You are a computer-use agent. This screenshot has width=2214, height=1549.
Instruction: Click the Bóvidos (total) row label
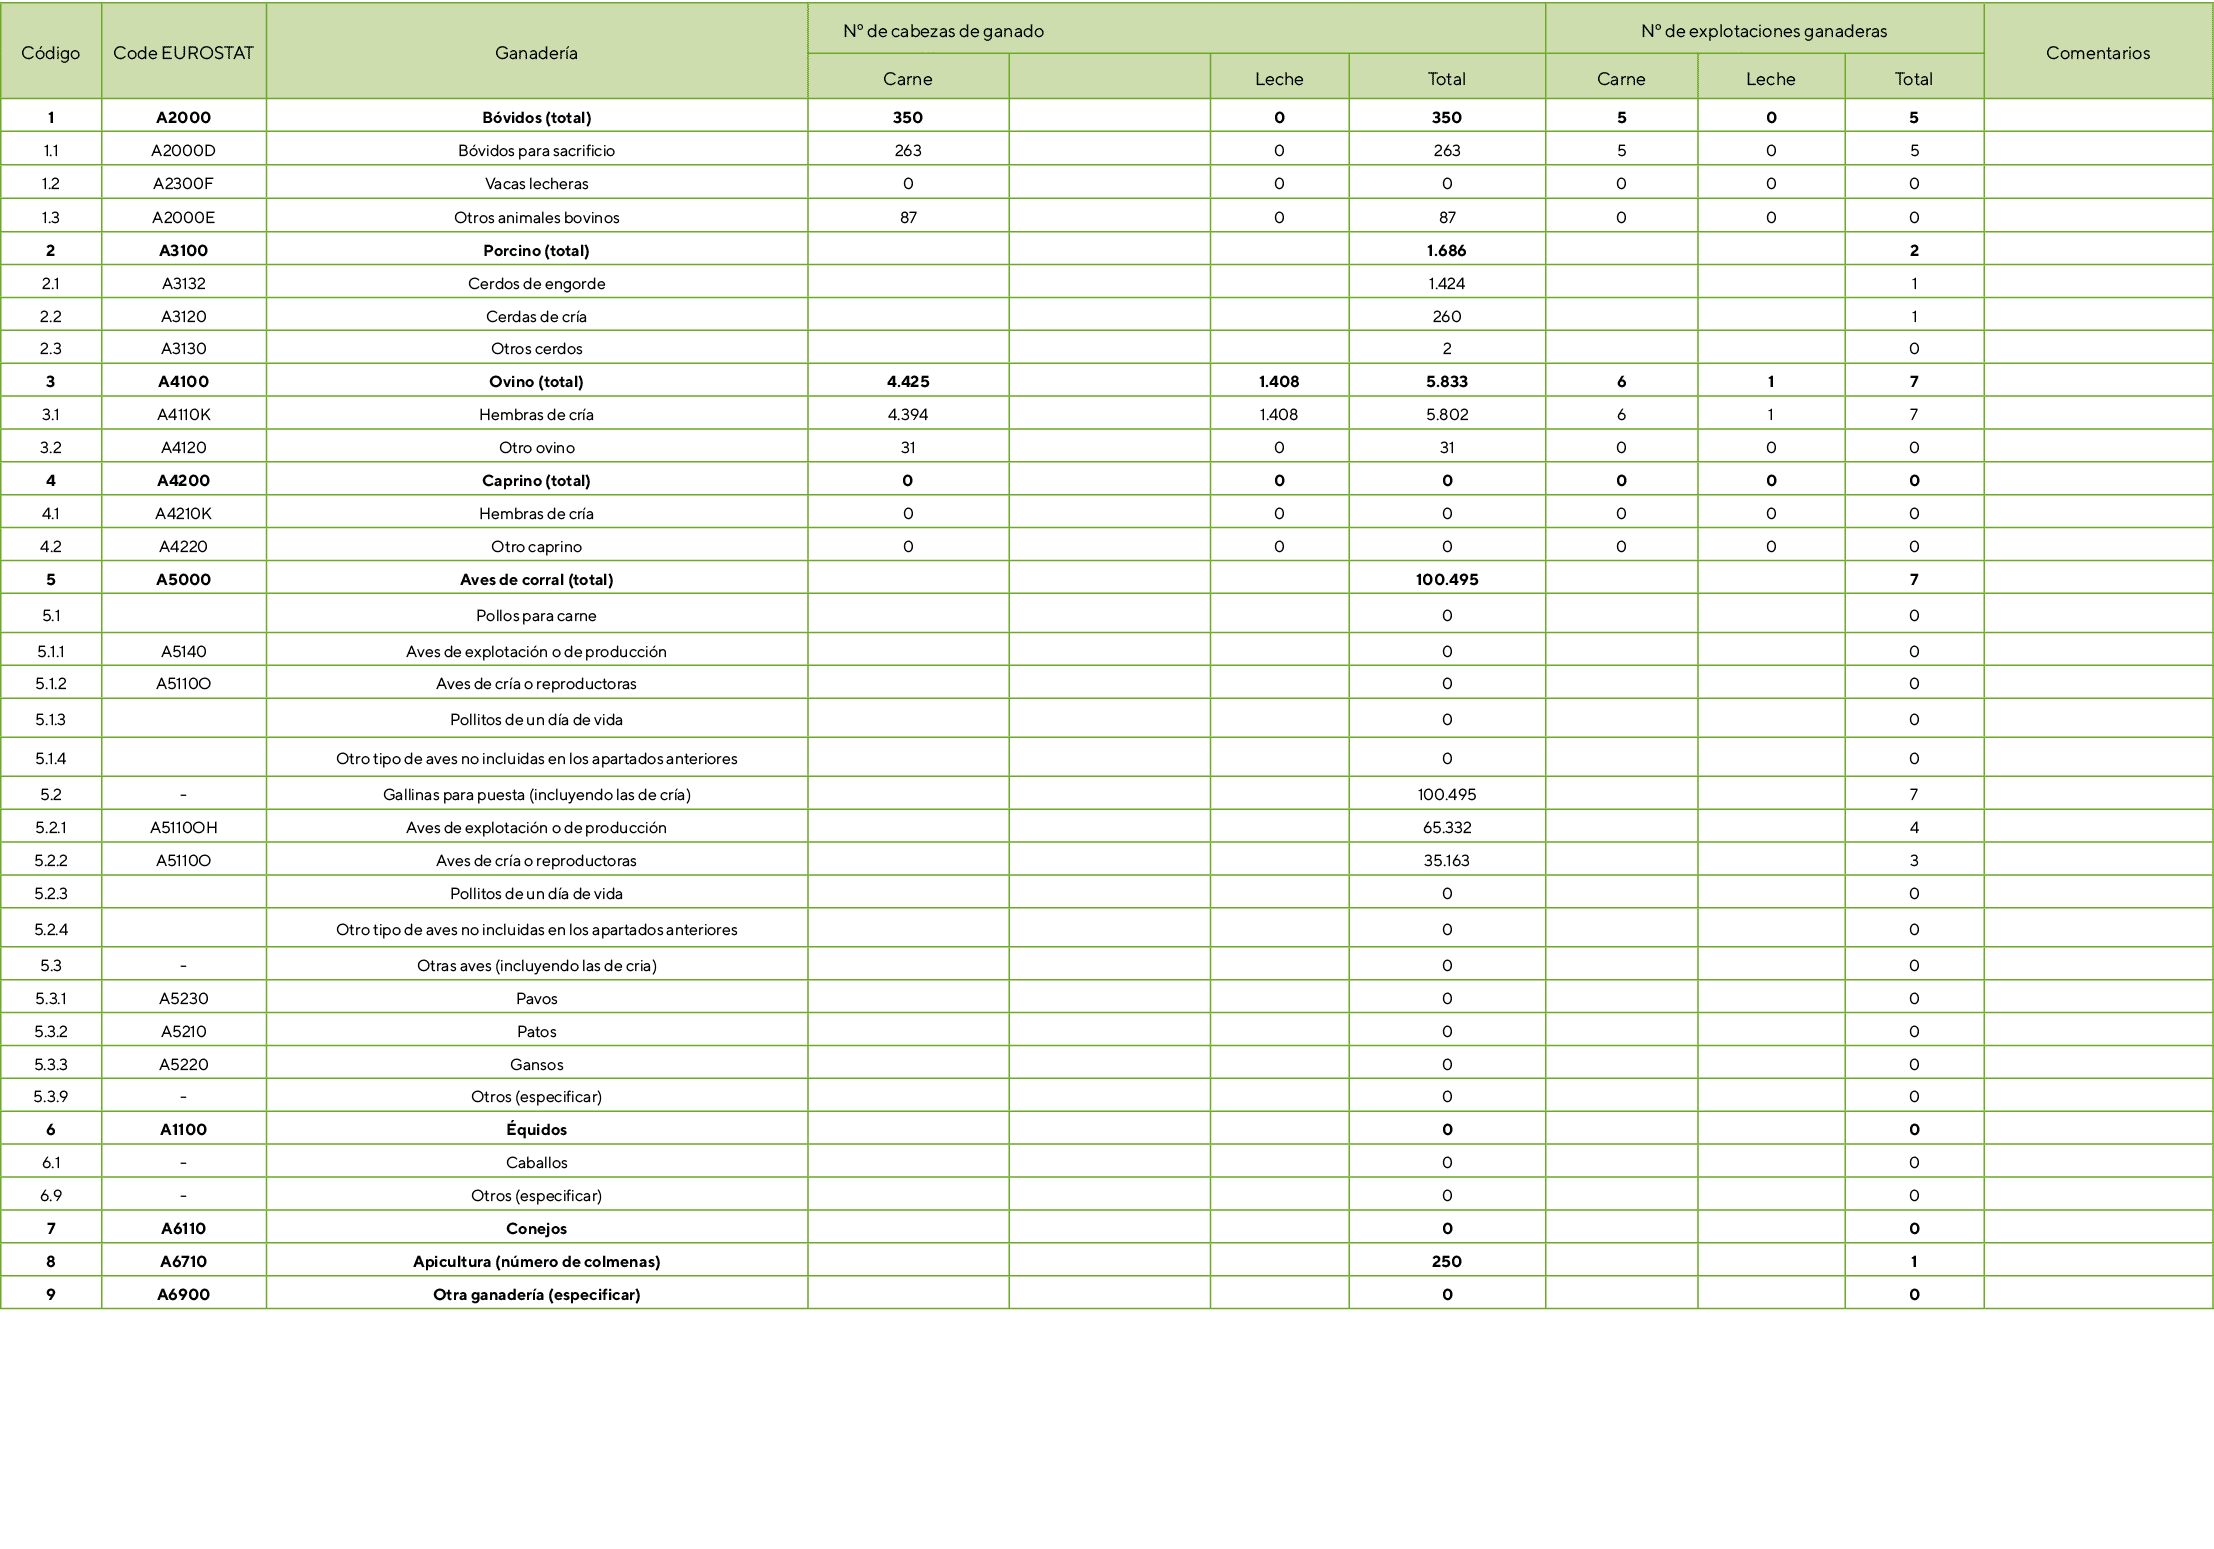(x=536, y=117)
